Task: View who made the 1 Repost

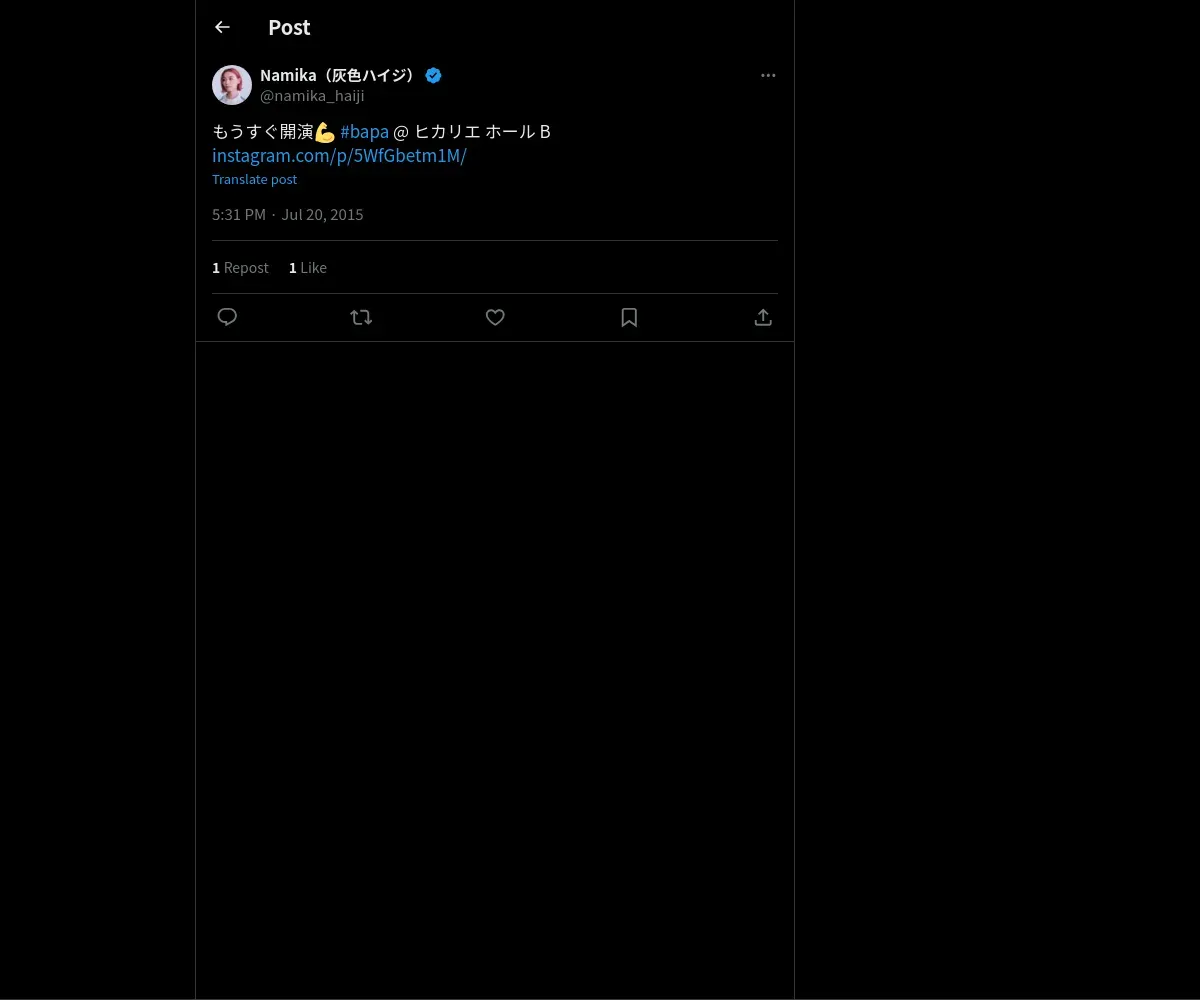Action: [241, 268]
